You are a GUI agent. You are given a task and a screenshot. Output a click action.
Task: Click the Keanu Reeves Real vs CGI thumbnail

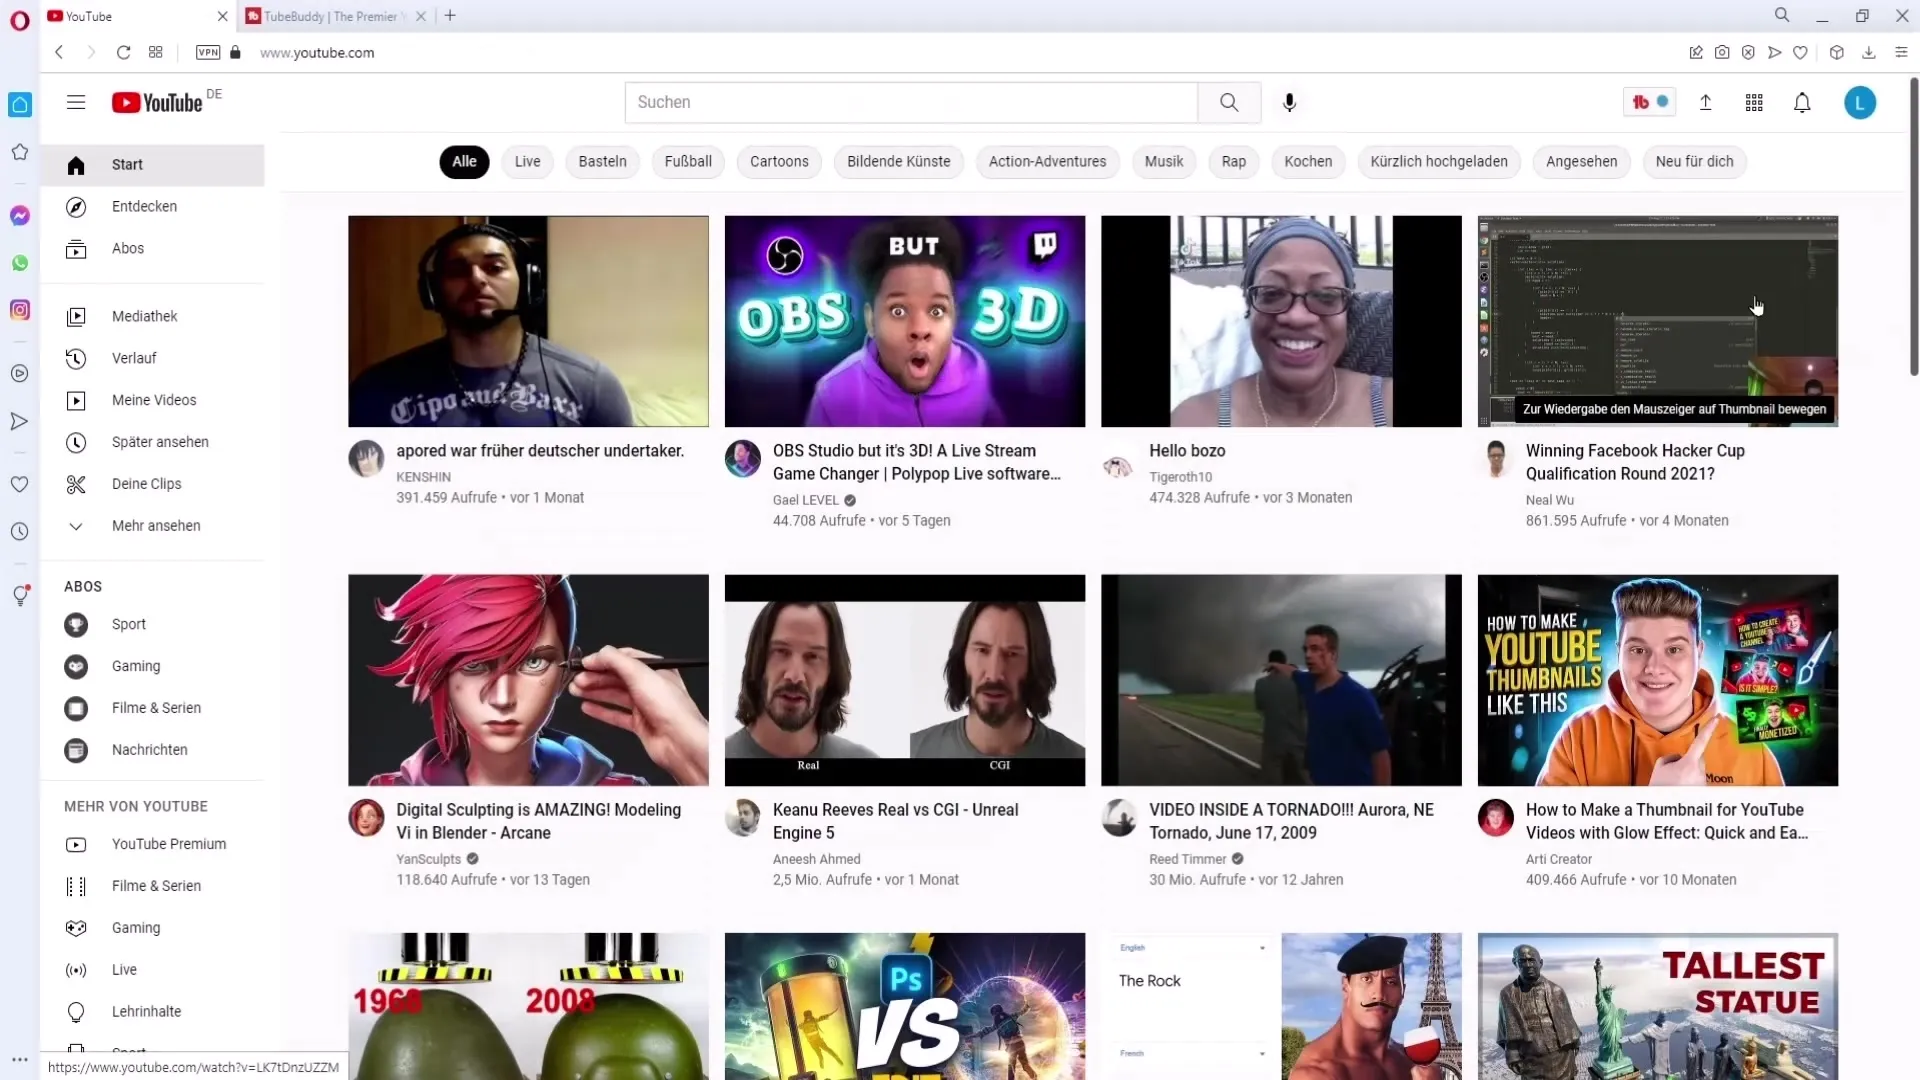pyautogui.click(x=905, y=679)
